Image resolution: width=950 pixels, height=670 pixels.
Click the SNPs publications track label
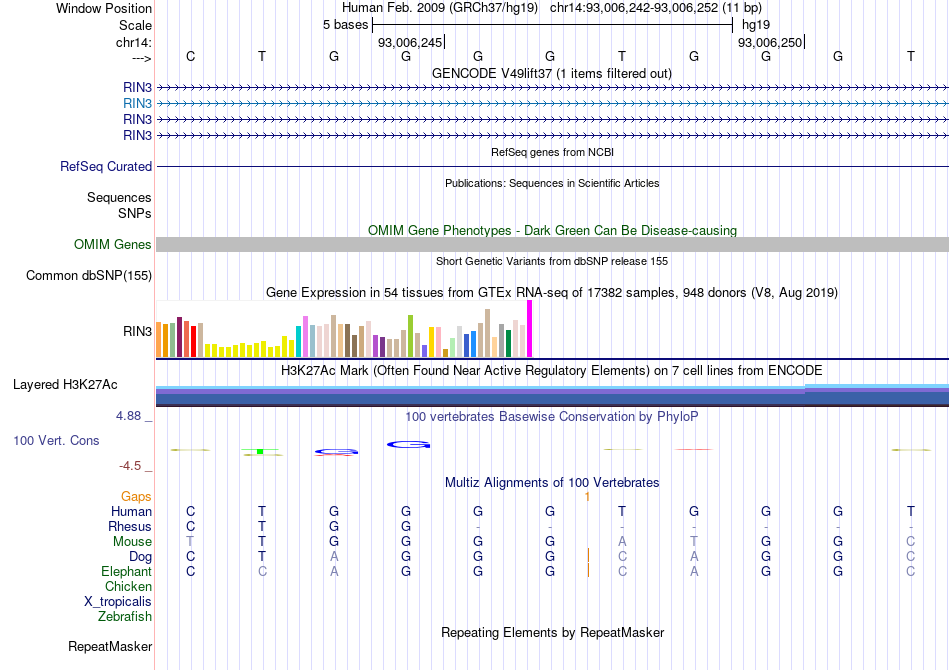point(135,213)
